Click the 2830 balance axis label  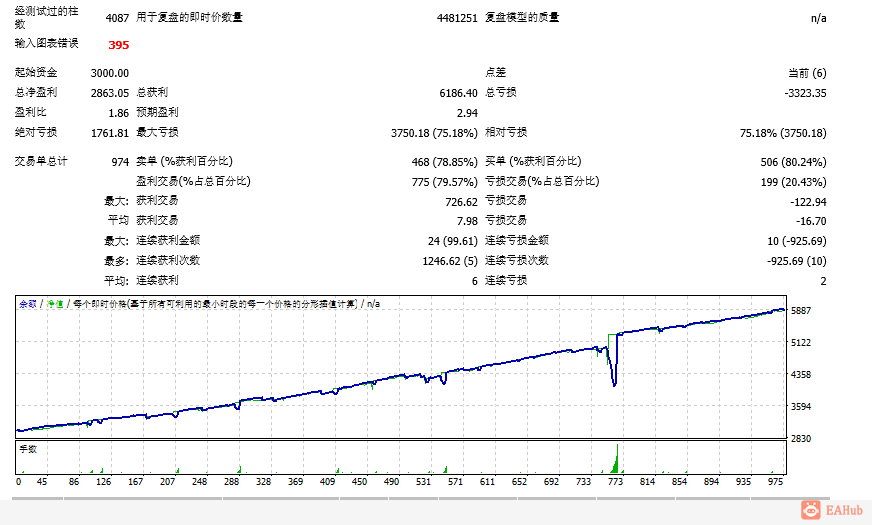coord(801,439)
